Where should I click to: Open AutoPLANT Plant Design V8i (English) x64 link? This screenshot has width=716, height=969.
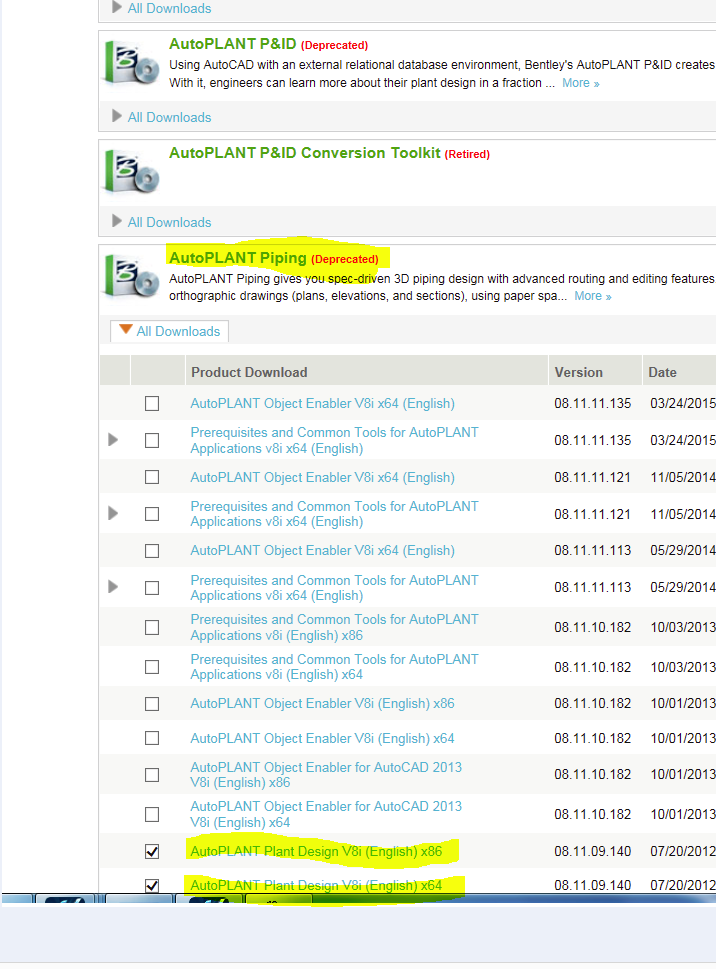click(316, 886)
